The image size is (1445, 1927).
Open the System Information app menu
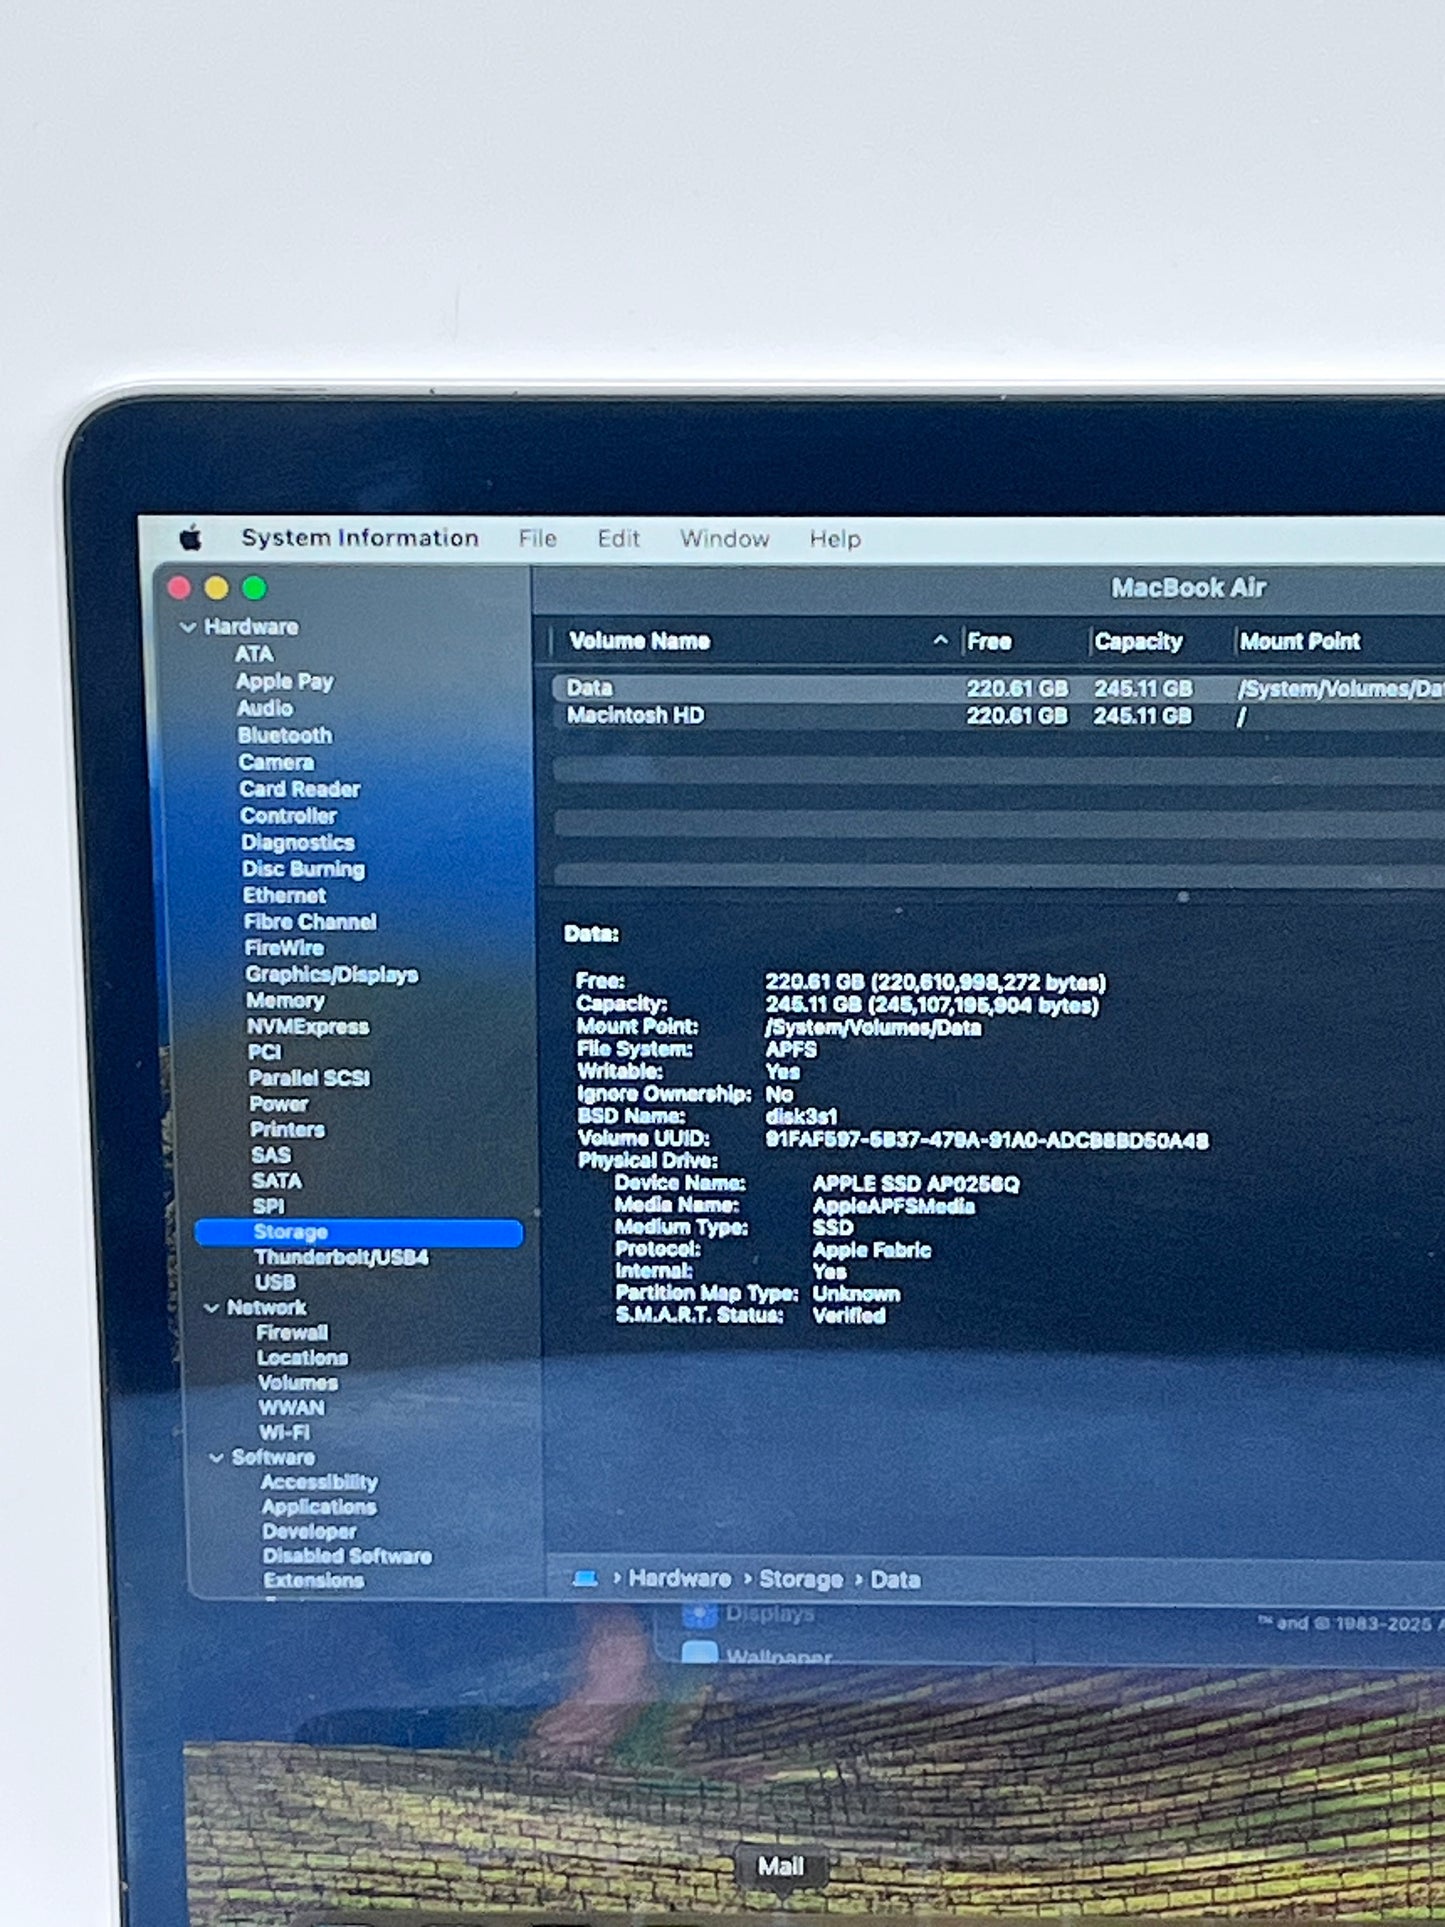click(x=359, y=538)
